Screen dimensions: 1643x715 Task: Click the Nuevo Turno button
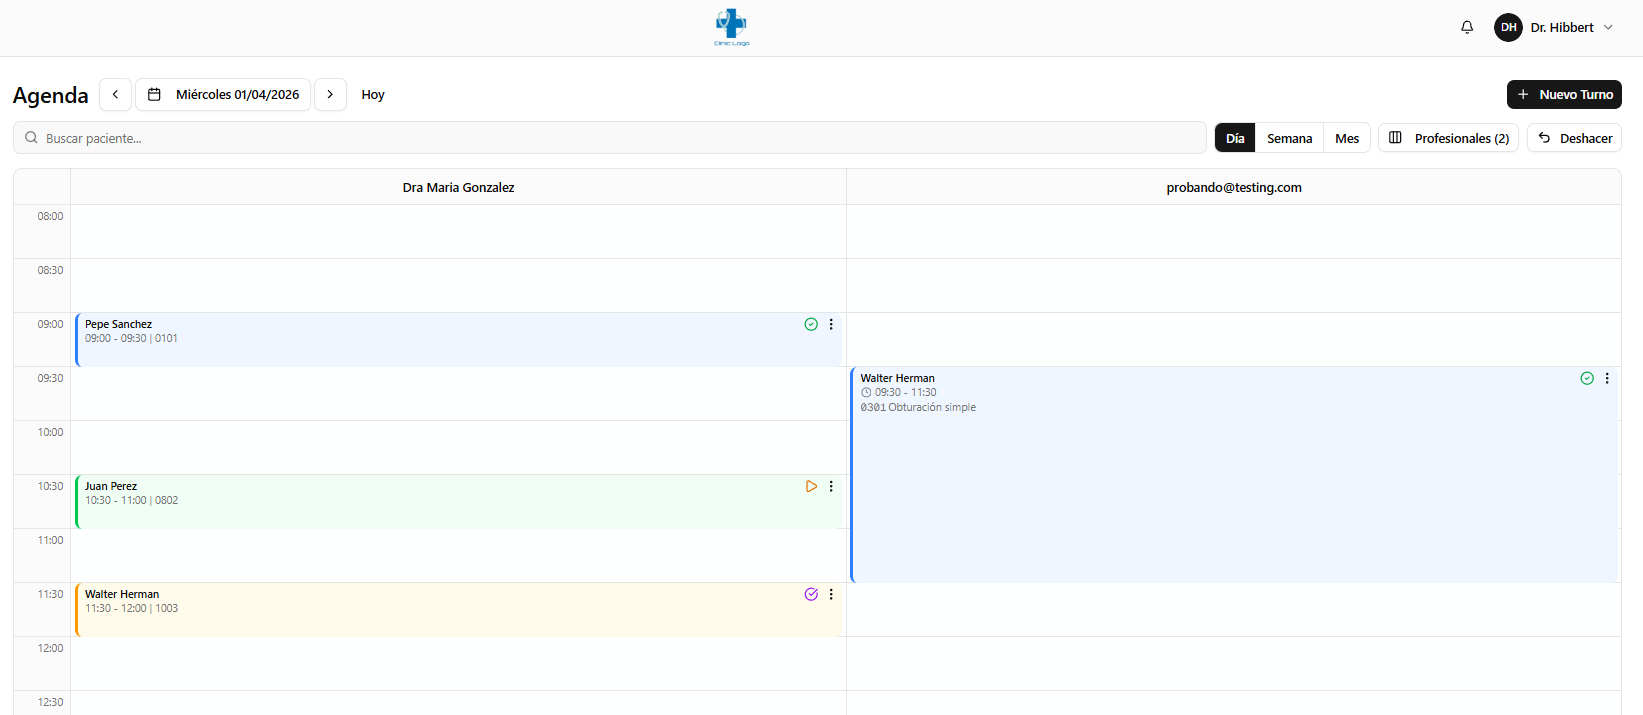[x=1564, y=94]
